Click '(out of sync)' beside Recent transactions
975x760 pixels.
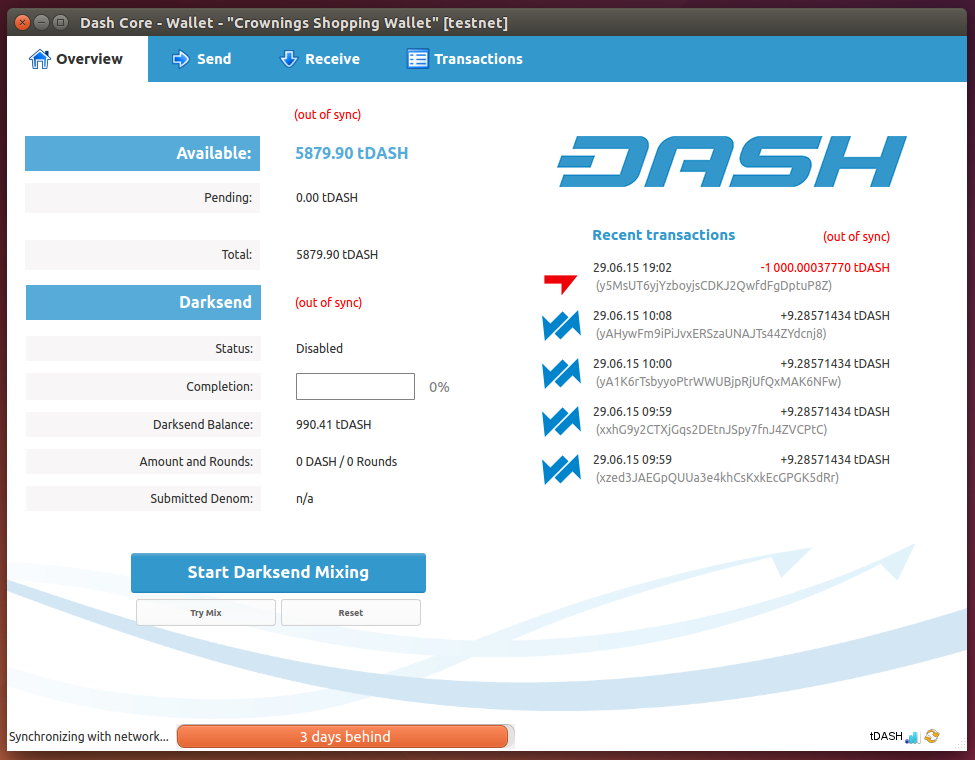(x=856, y=237)
